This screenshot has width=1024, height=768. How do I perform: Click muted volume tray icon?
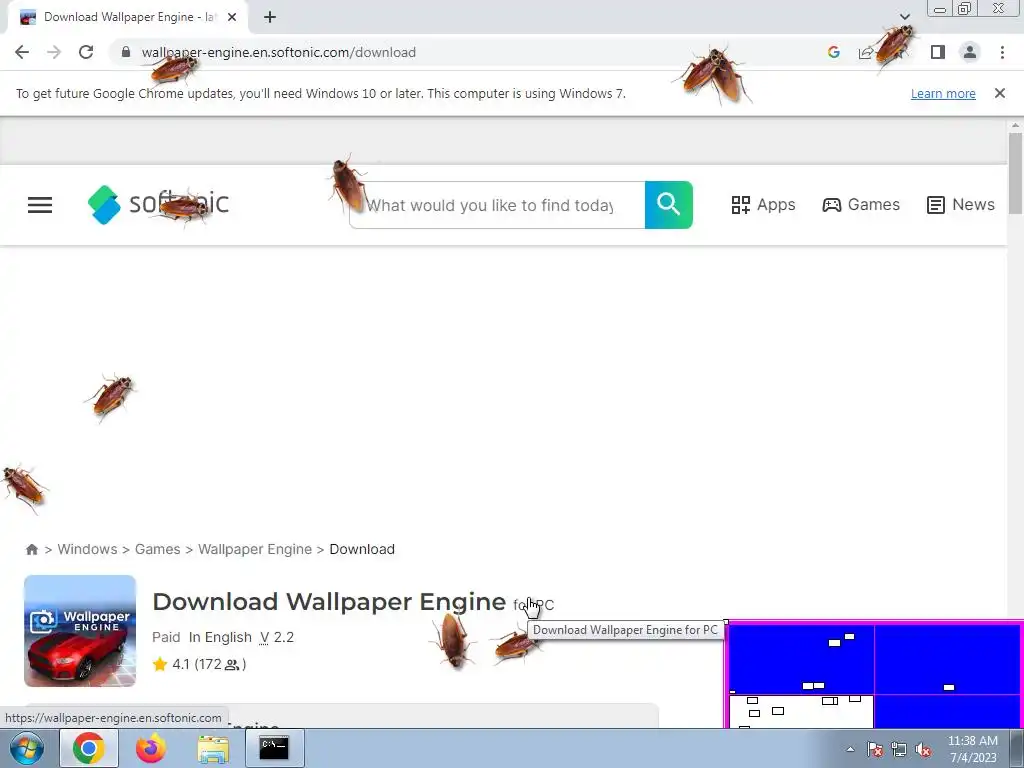click(x=923, y=749)
